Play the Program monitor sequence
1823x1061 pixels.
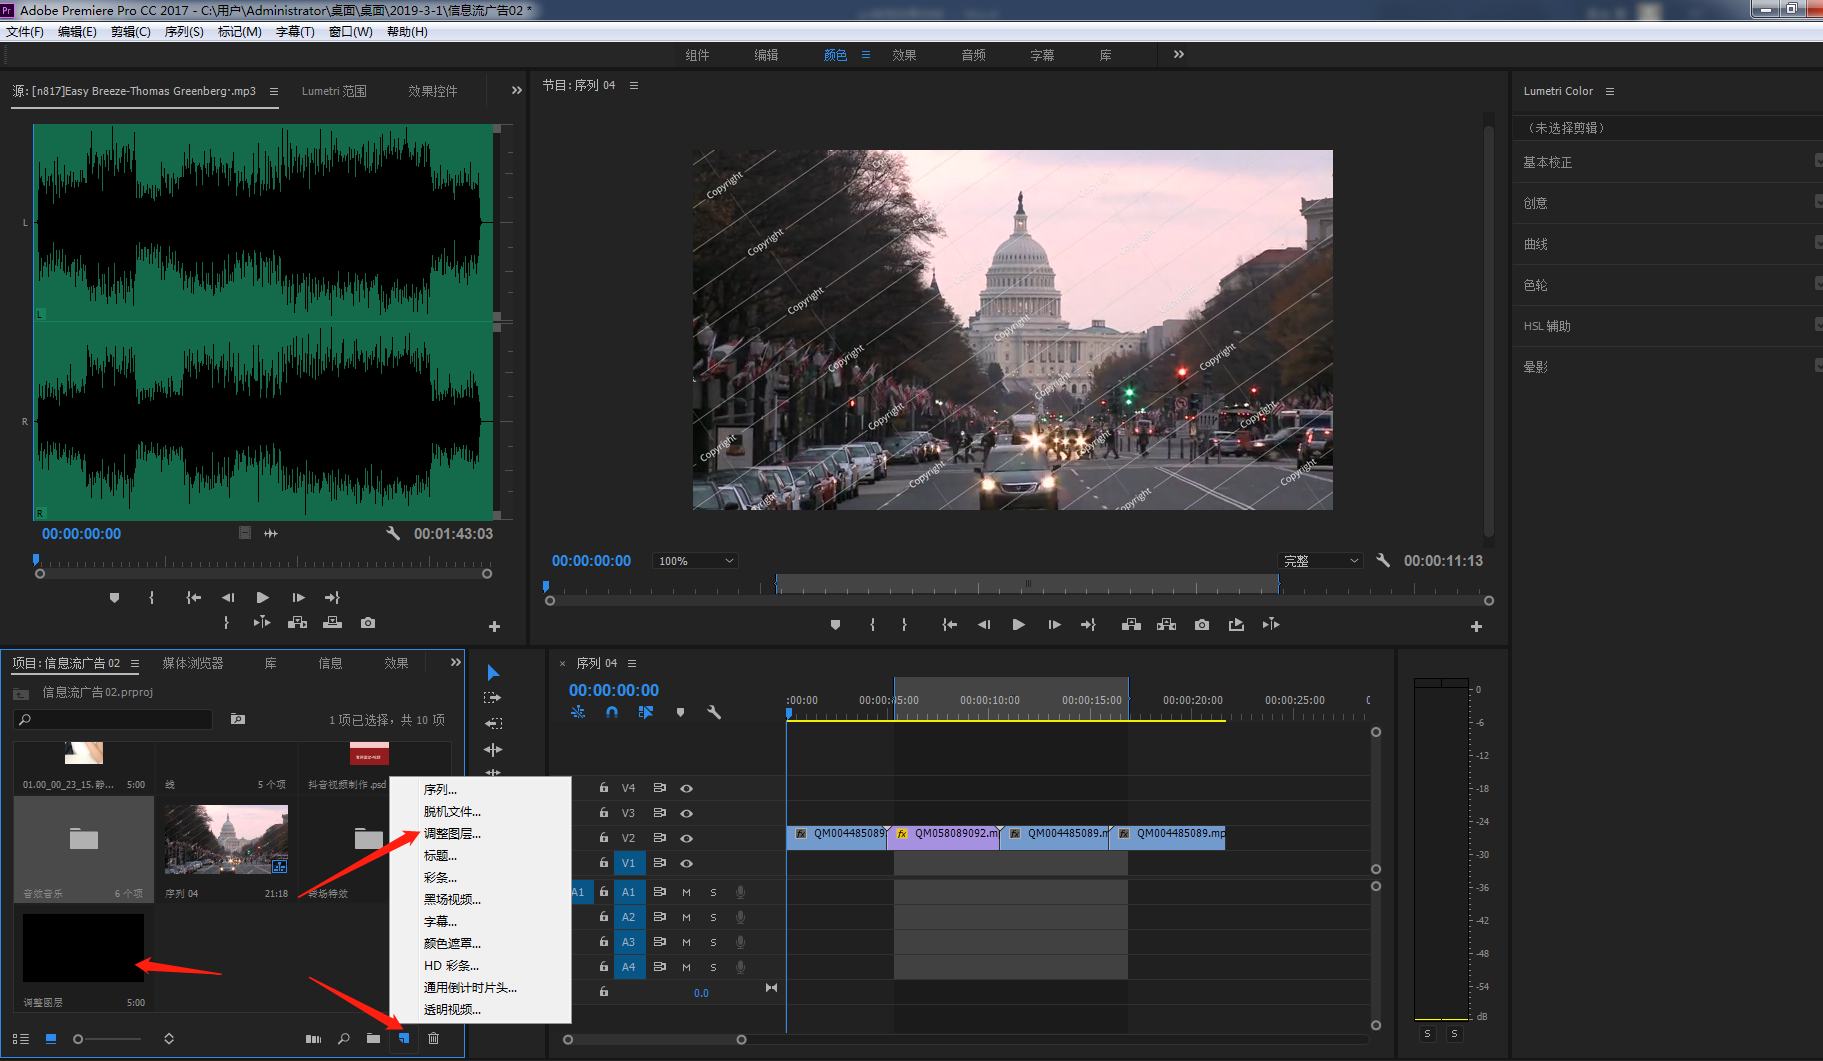coord(1018,625)
